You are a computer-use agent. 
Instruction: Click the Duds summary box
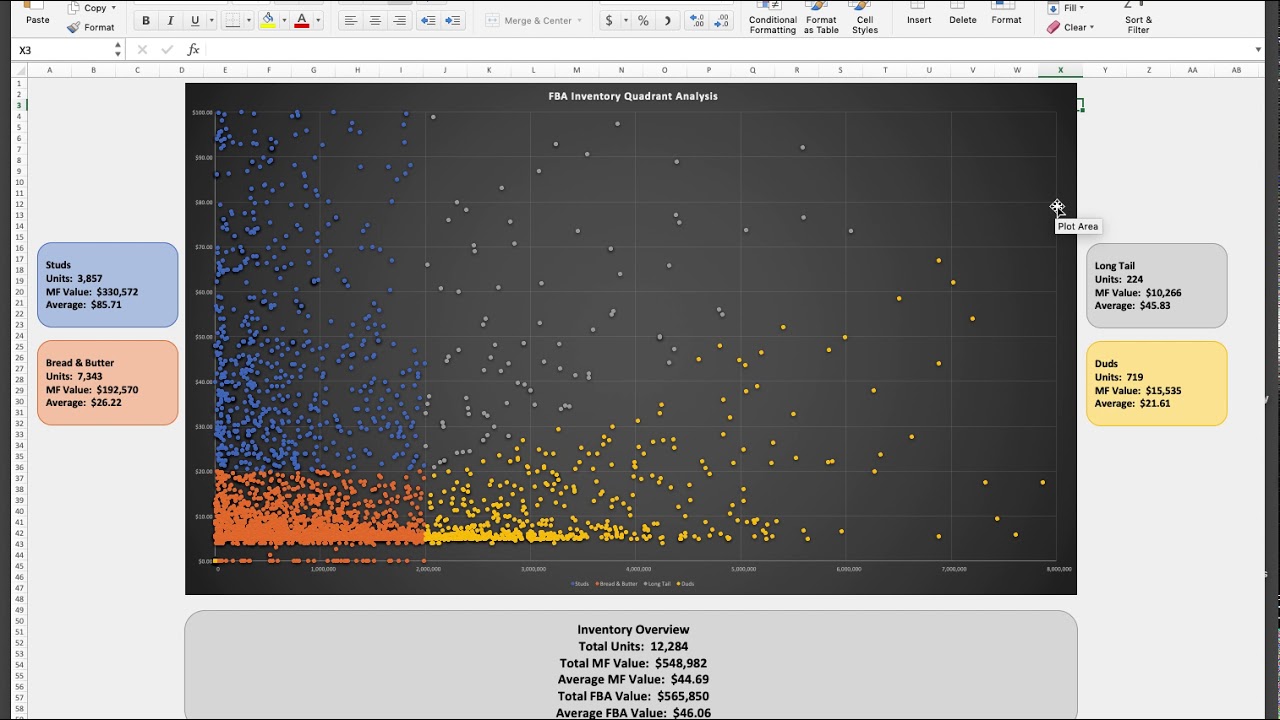(1157, 384)
